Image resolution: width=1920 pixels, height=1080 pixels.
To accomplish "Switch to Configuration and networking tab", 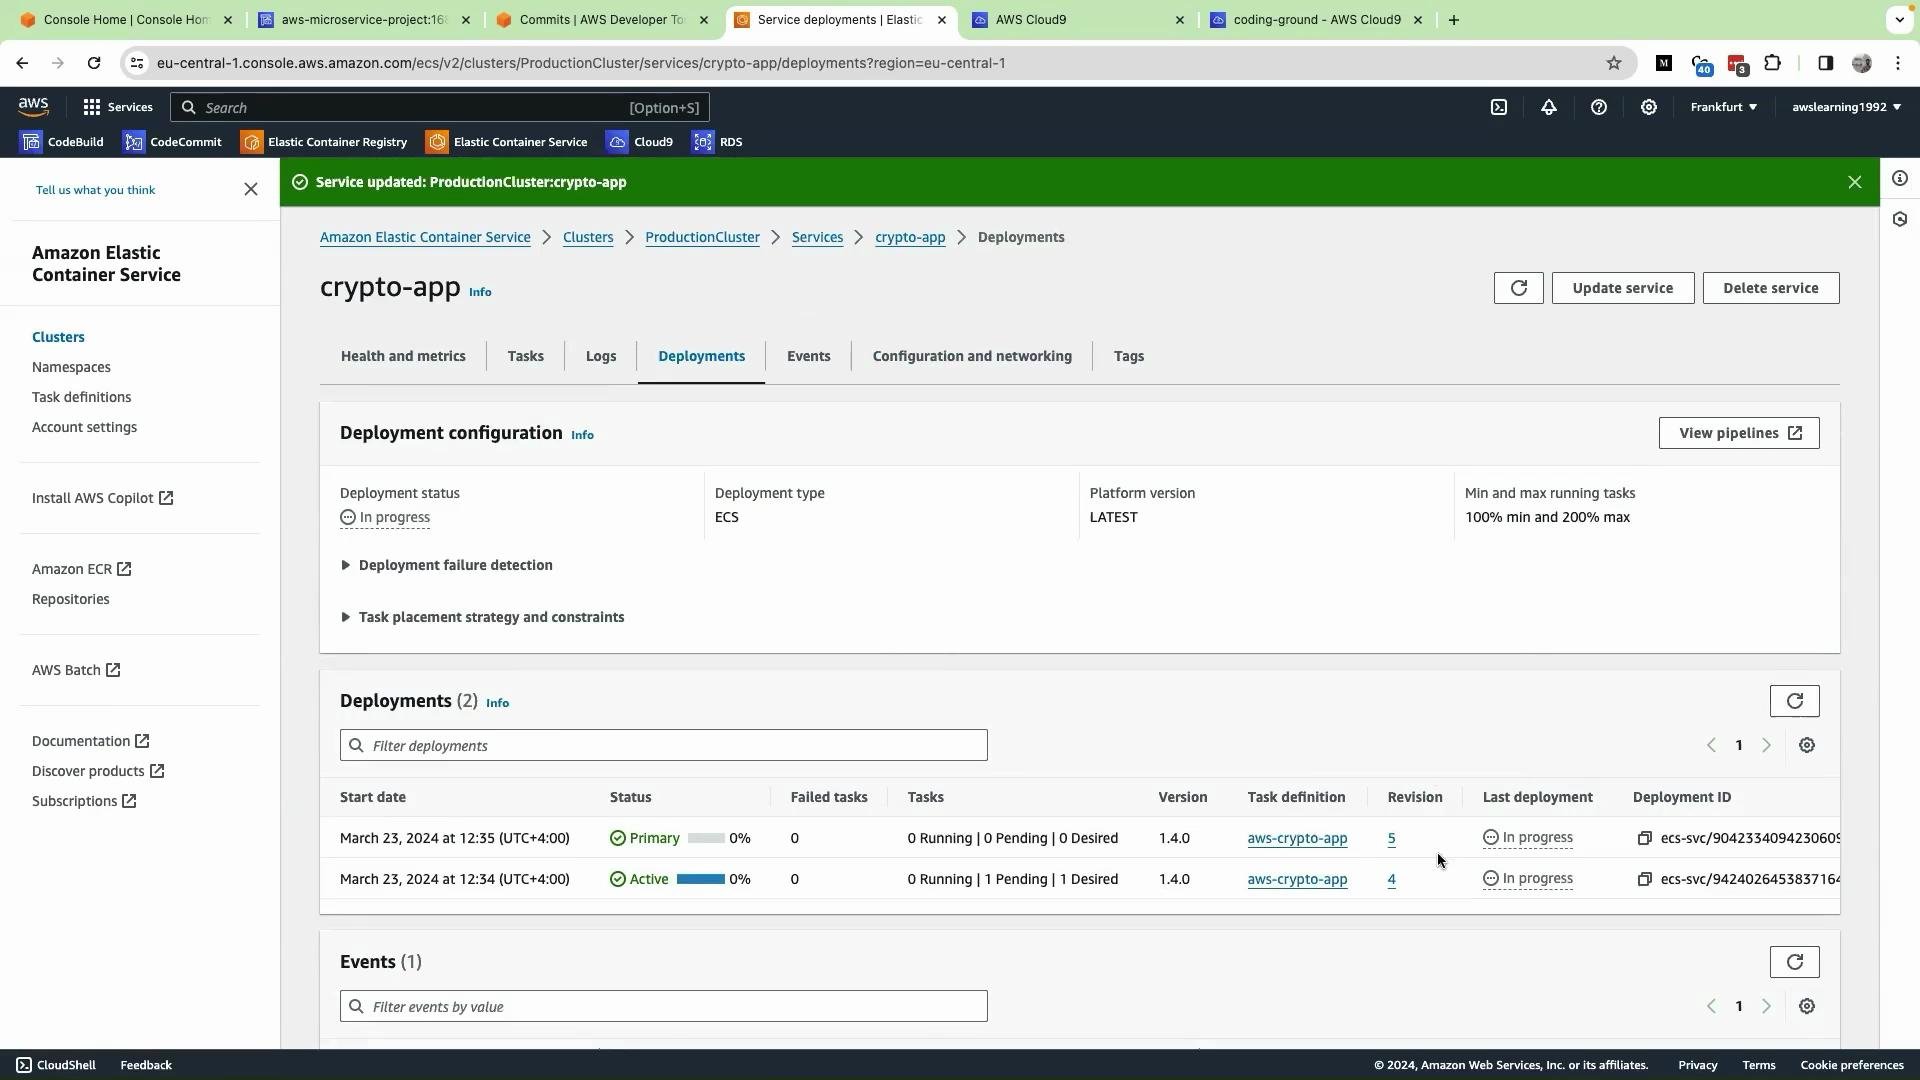I will [971, 356].
